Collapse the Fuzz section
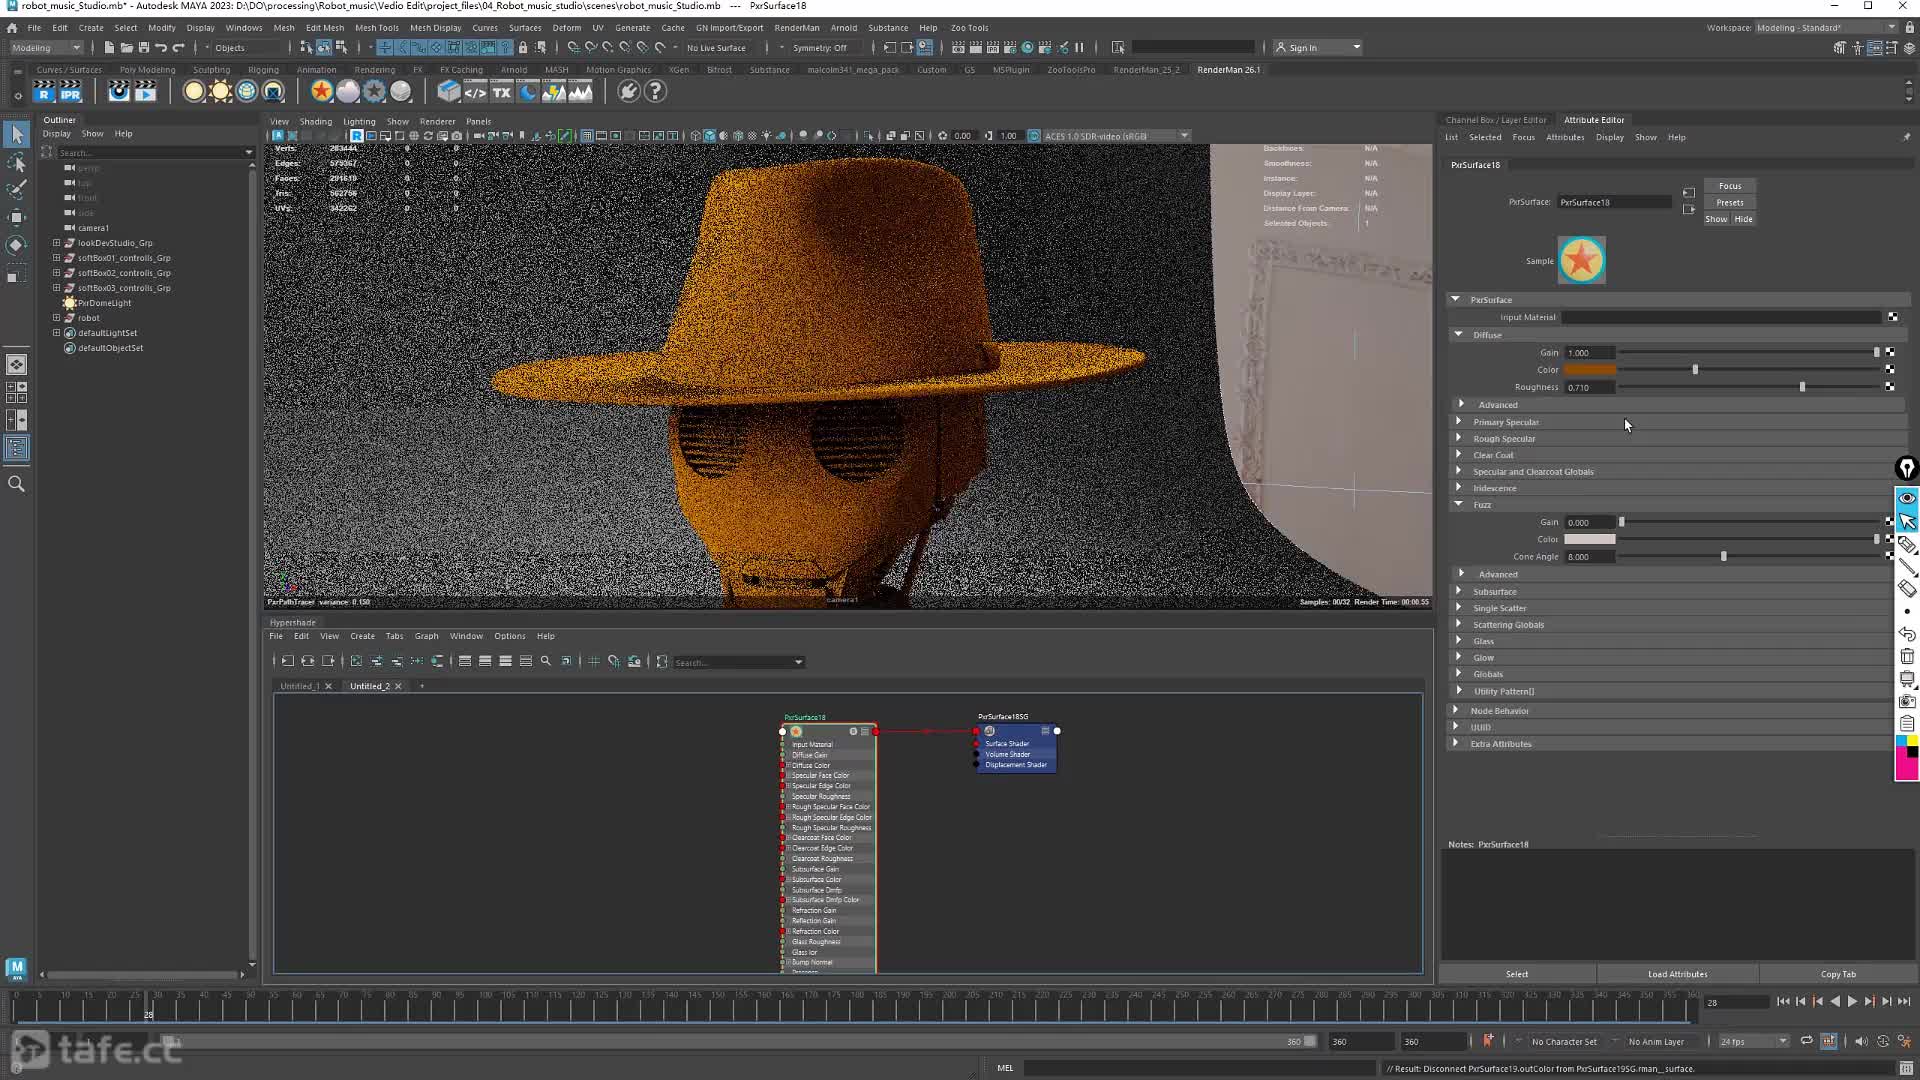The width and height of the screenshot is (1920, 1080). [1459, 504]
